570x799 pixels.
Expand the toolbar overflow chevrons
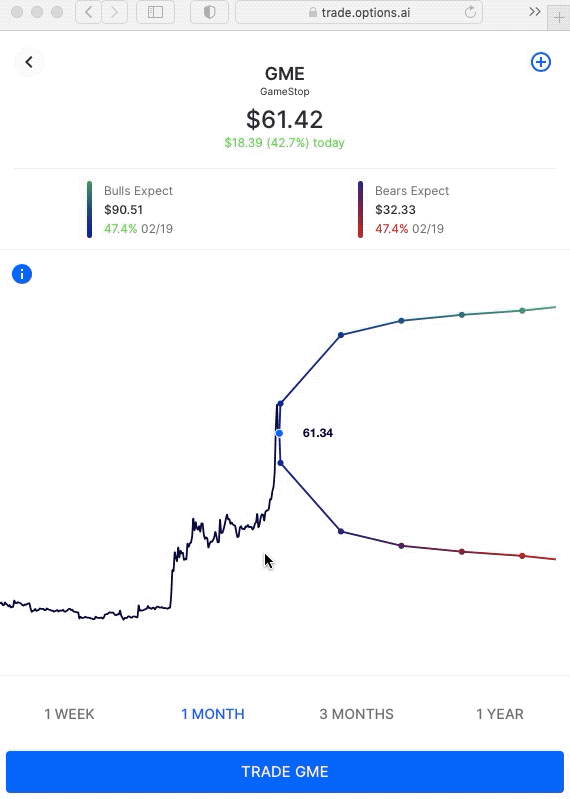[x=534, y=12]
